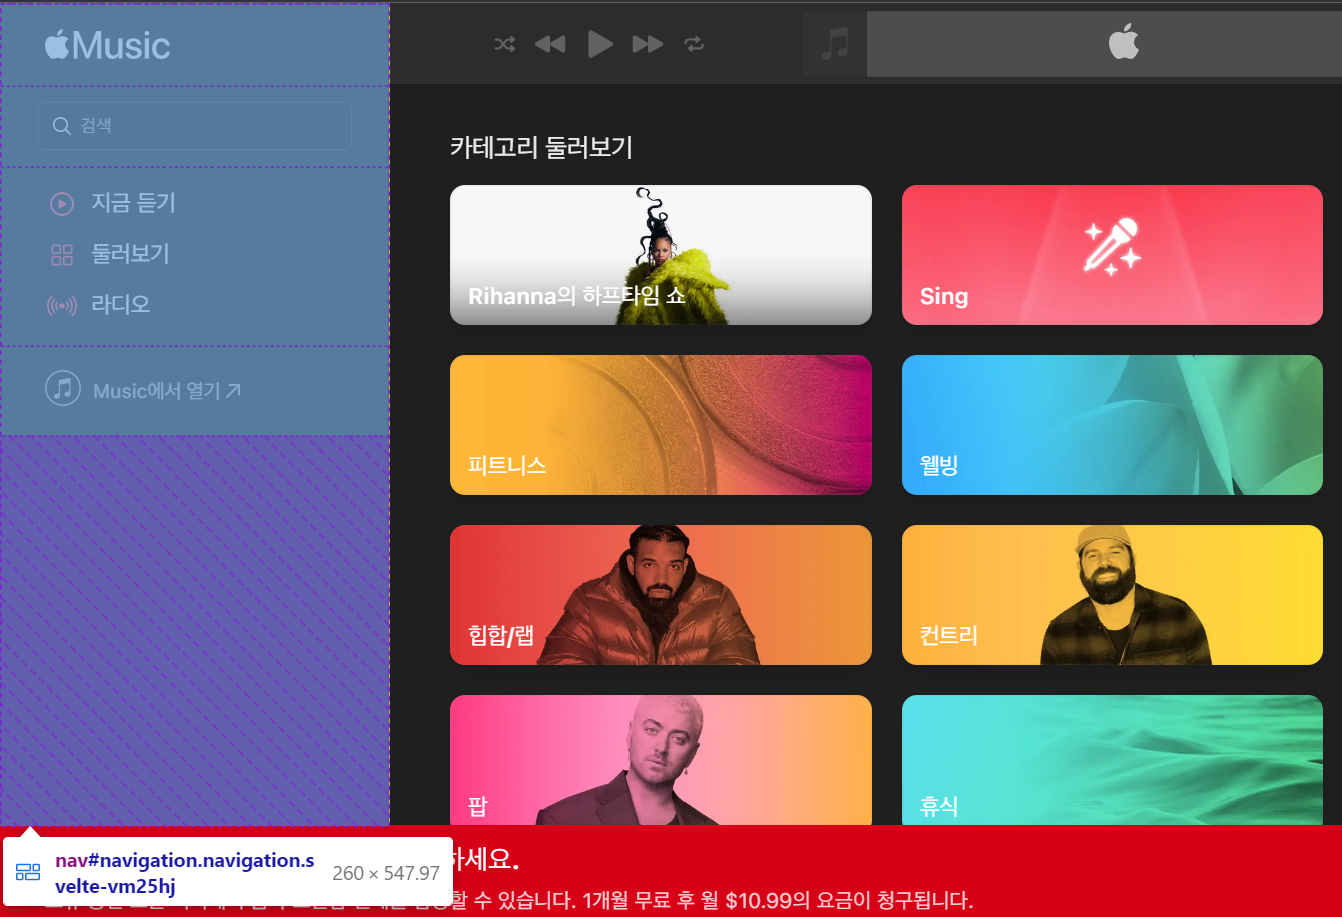The height and width of the screenshot is (917, 1342).
Task: Click the 둘러보기 grid icon
Action: (x=62, y=255)
